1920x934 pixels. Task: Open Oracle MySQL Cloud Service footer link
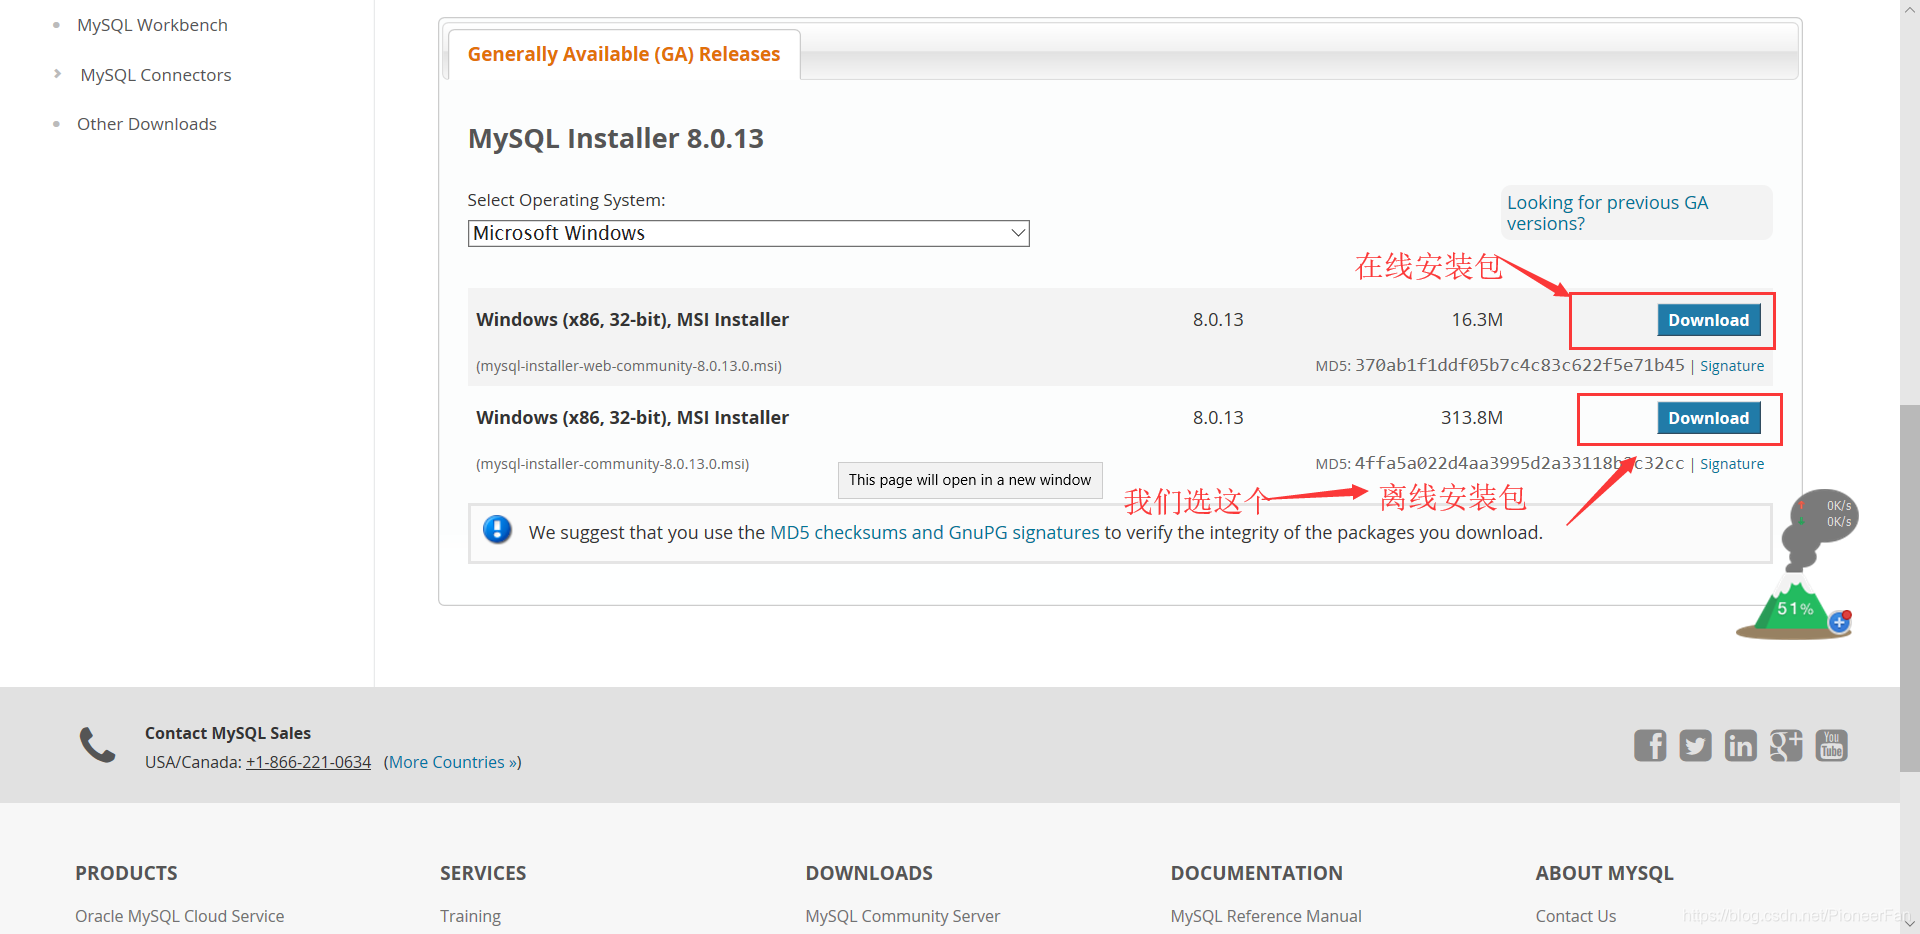click(179, 916)
